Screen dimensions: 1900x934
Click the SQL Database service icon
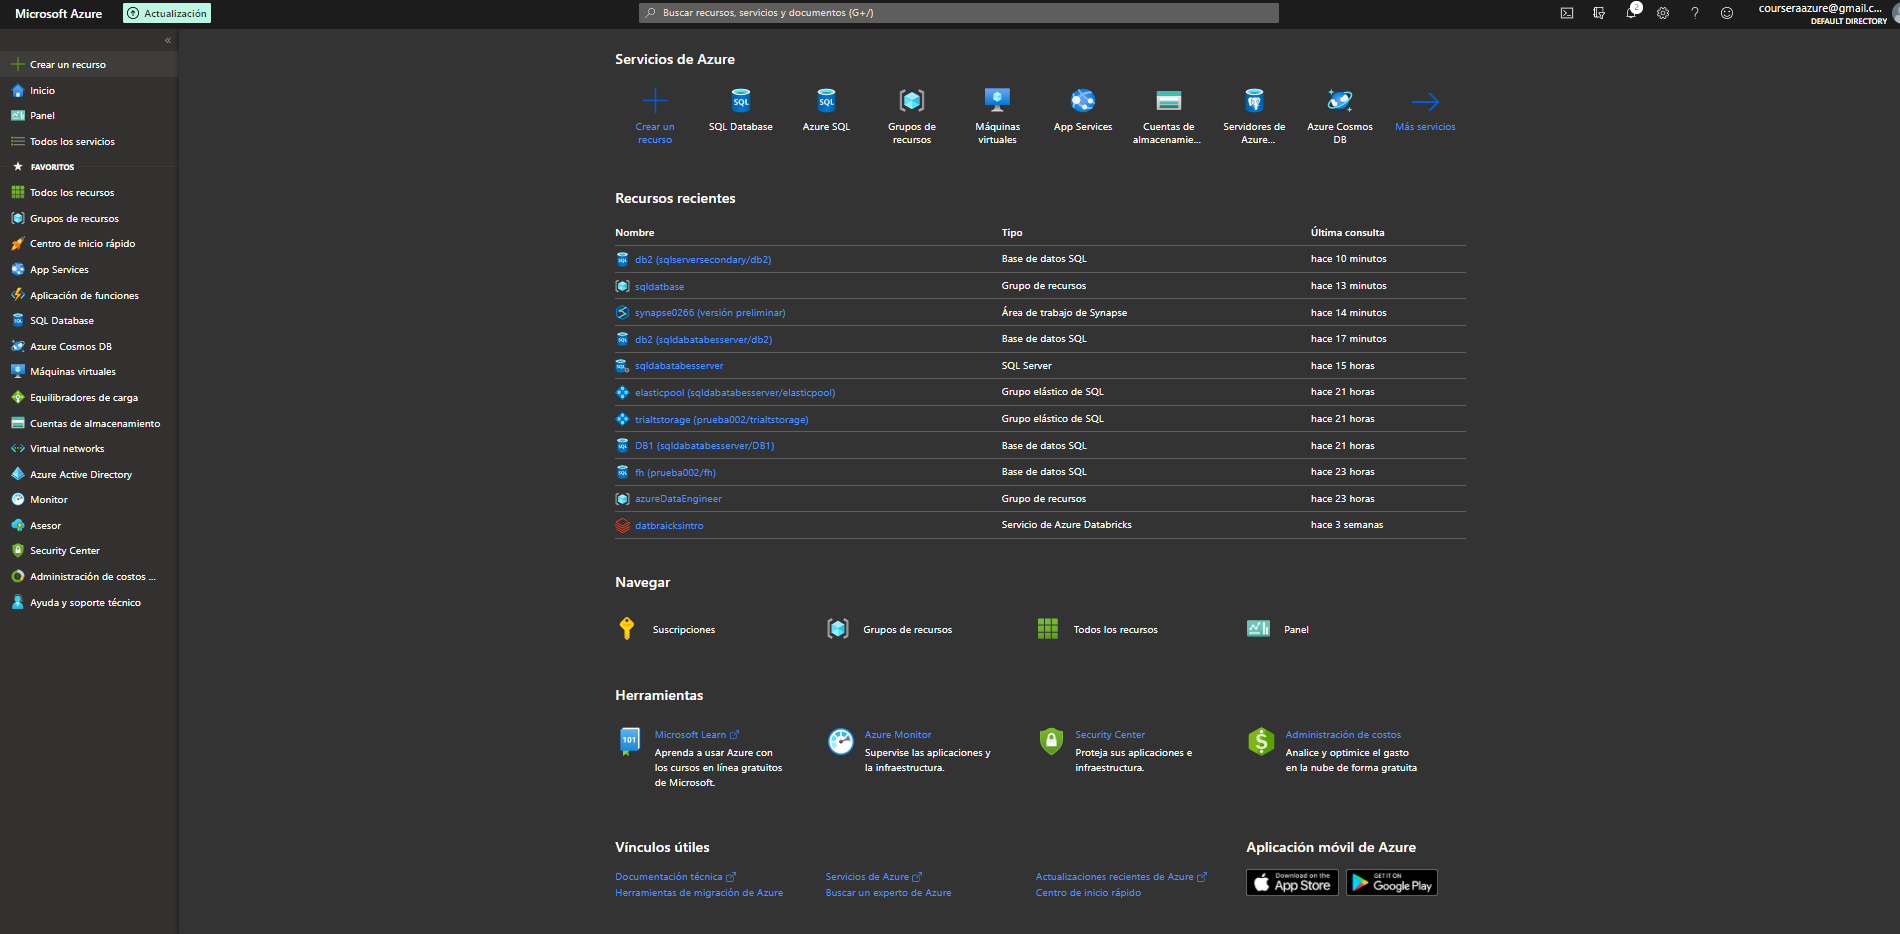[740, 101]
